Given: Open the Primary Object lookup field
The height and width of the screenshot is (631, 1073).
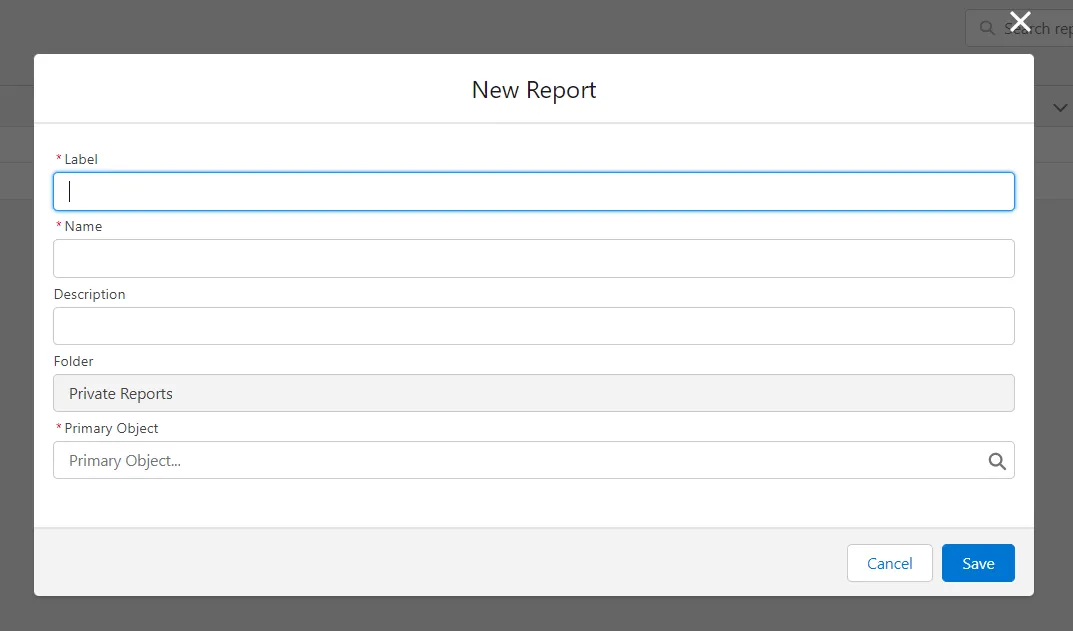Looking at the screenshot, I should click(x=520, y=461).
